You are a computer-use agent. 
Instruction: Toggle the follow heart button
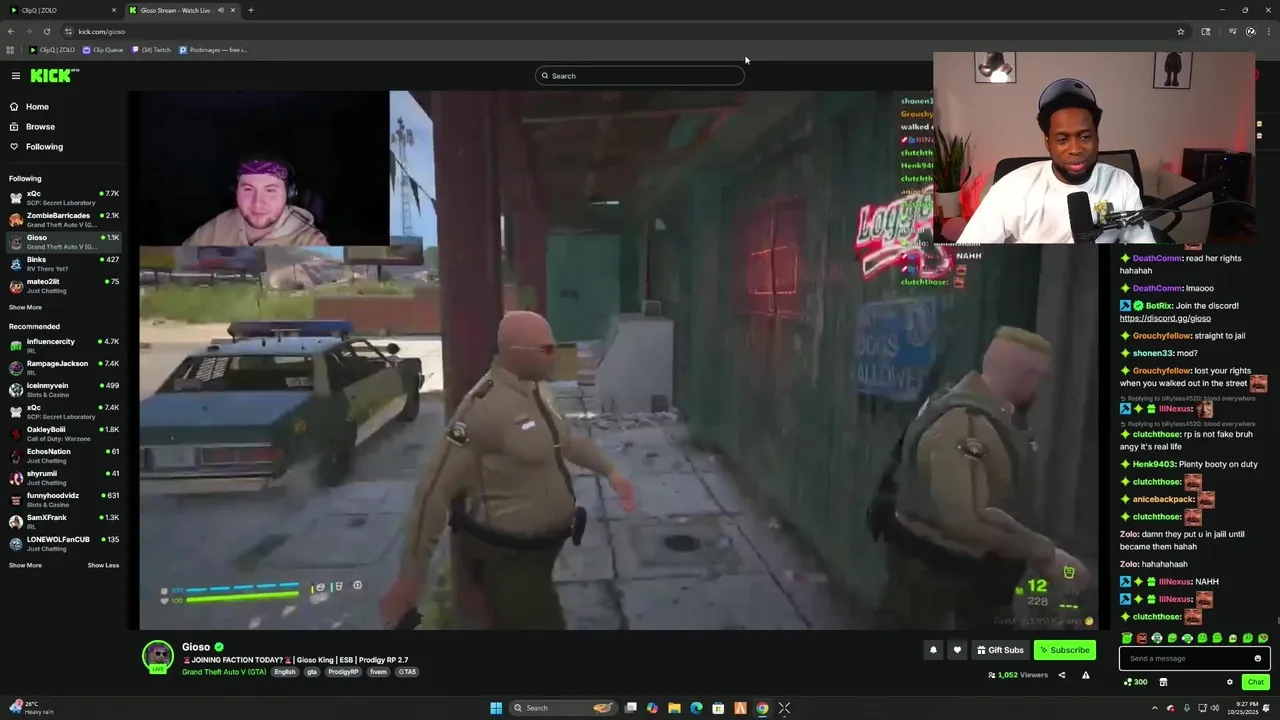(x=957, y=650)
